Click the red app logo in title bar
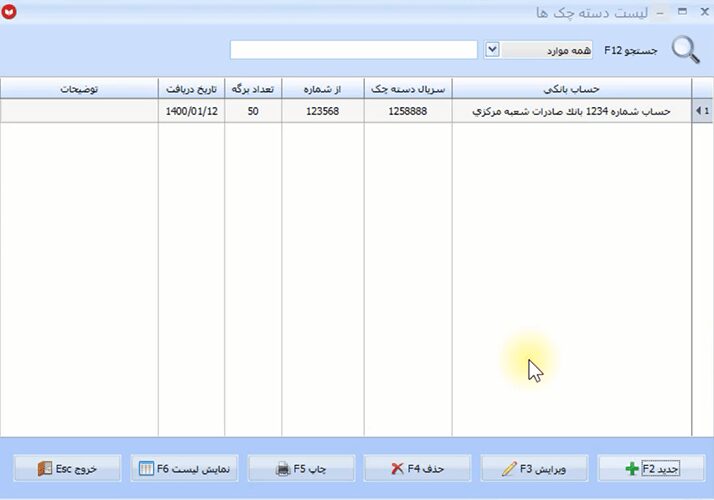 [9, 12]
